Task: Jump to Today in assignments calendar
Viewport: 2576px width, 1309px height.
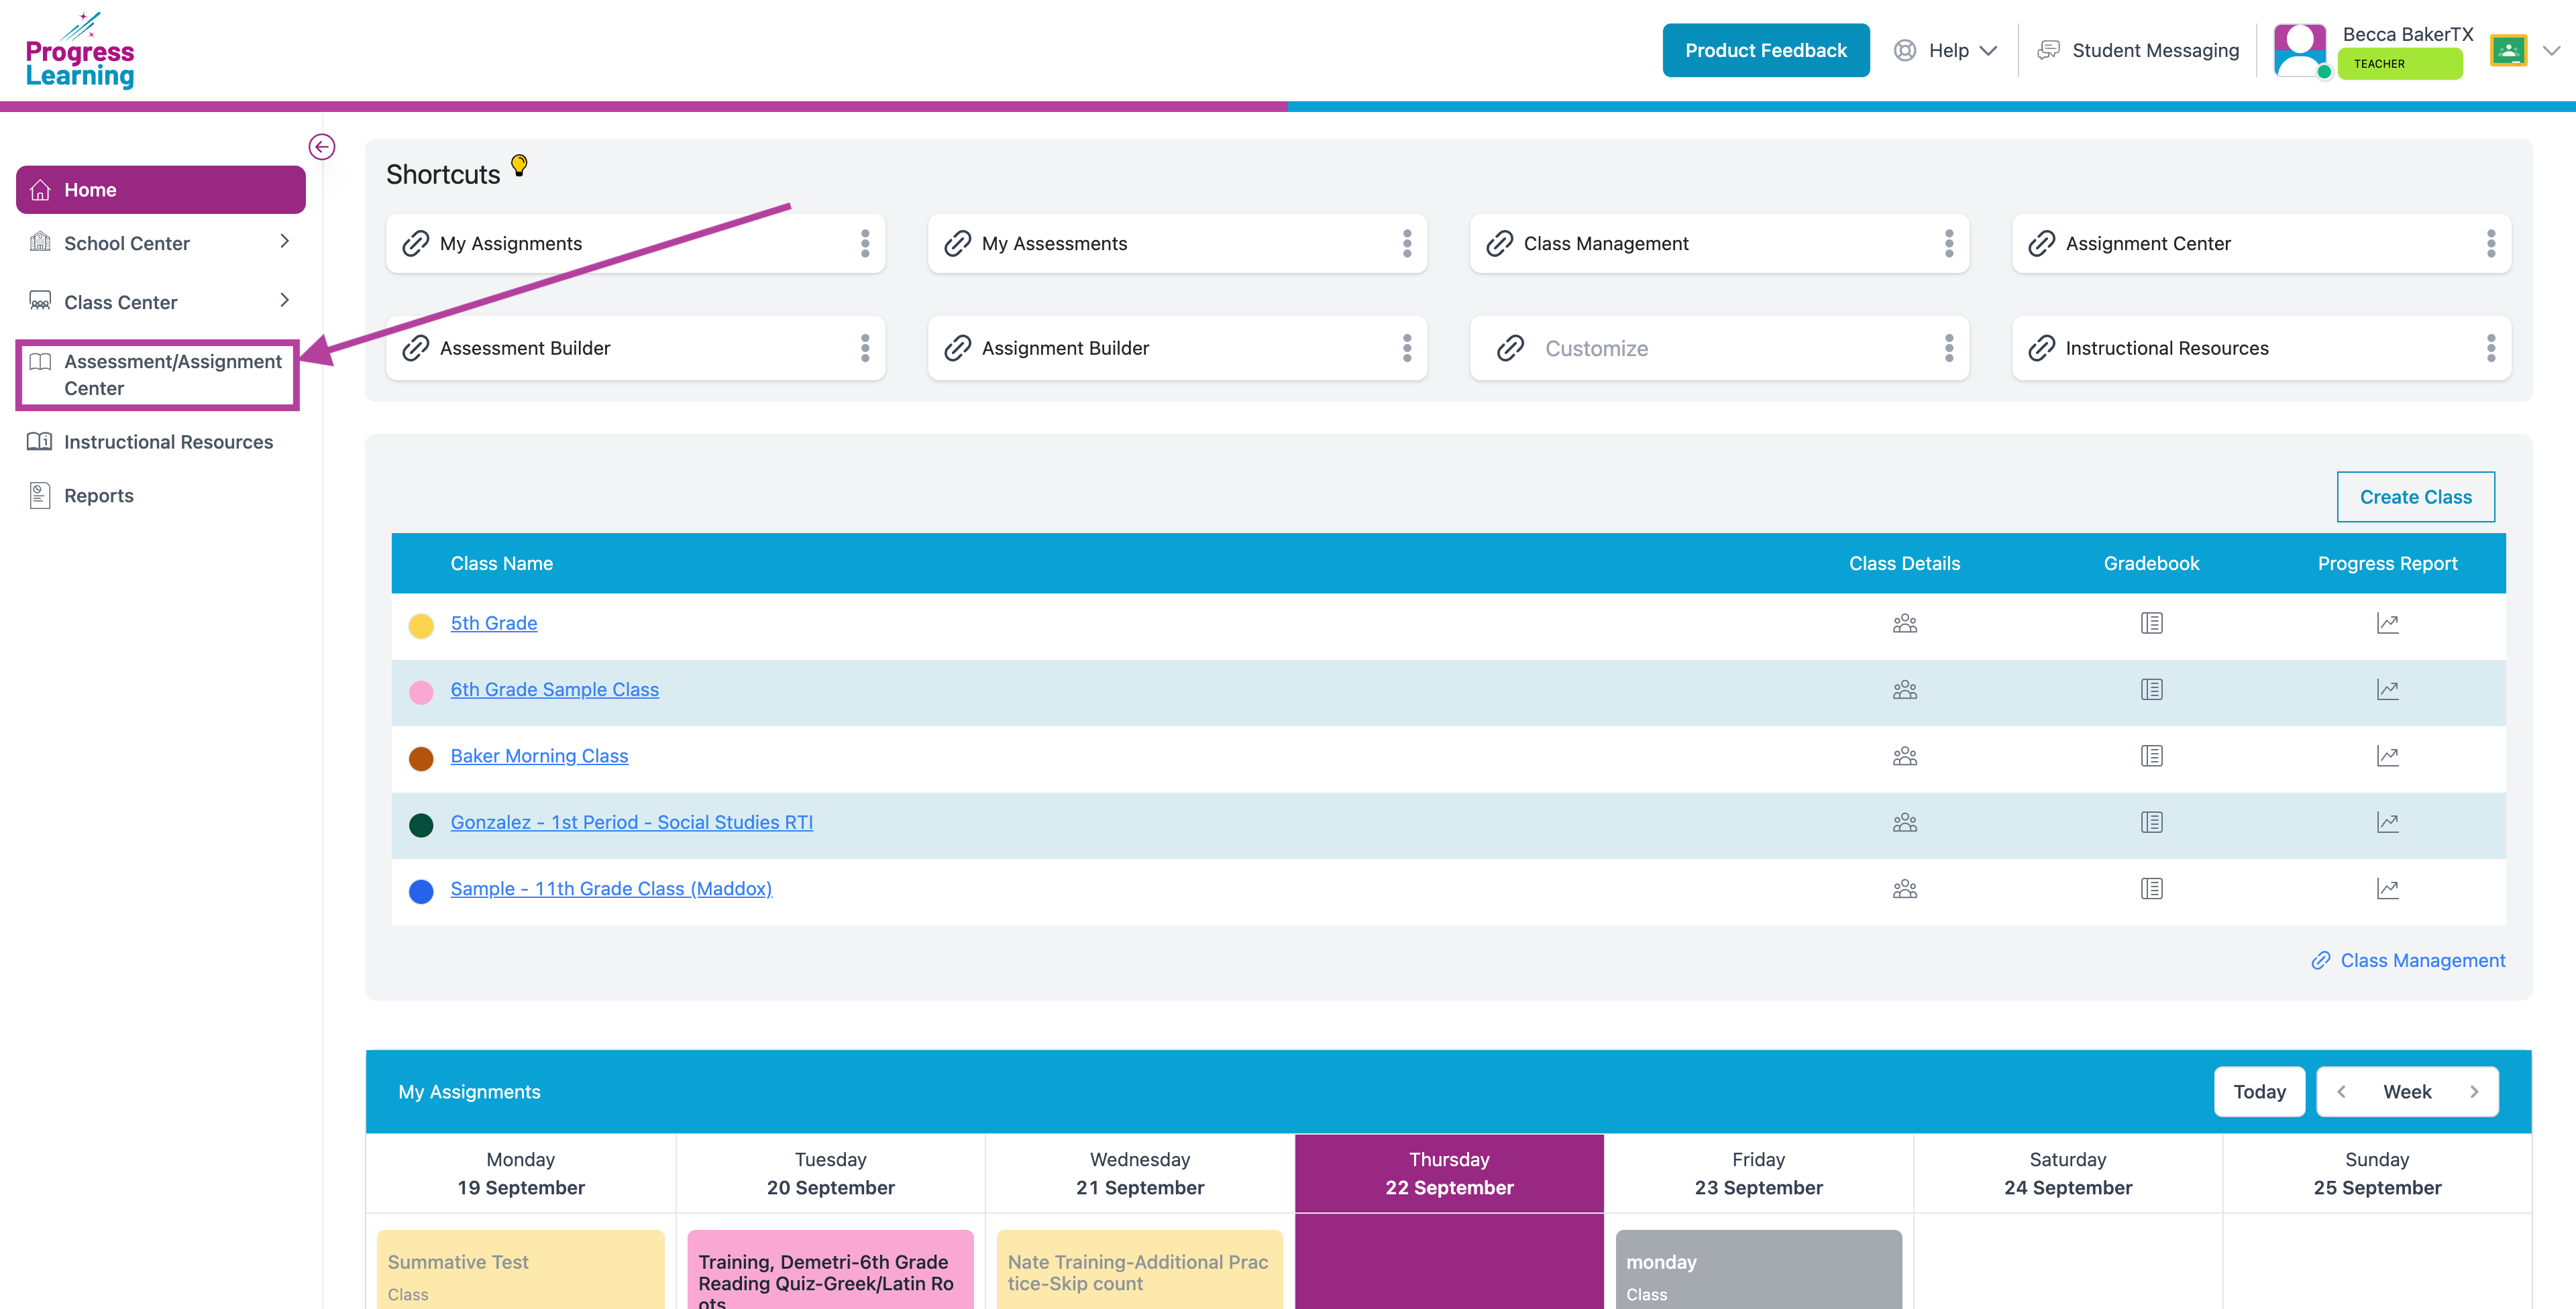Action: (x=2259, y=1092)
